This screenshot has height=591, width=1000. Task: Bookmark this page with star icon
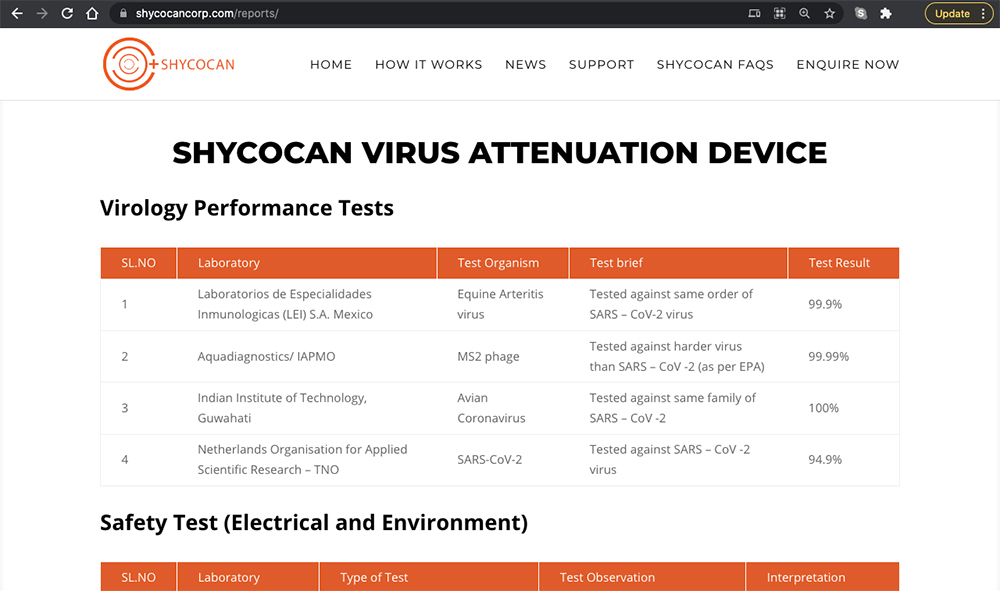[x=829, y=13]
